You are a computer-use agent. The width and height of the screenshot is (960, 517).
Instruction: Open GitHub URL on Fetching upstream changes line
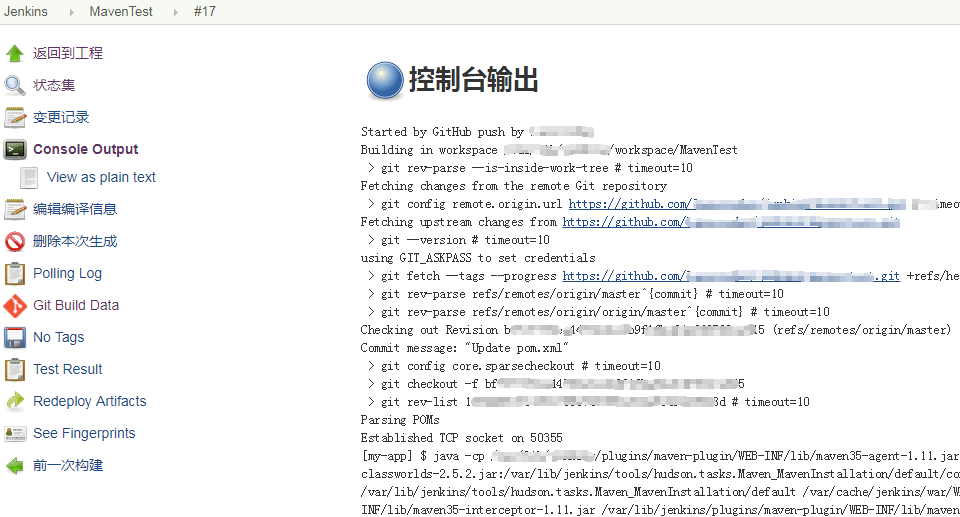point(731,222)
